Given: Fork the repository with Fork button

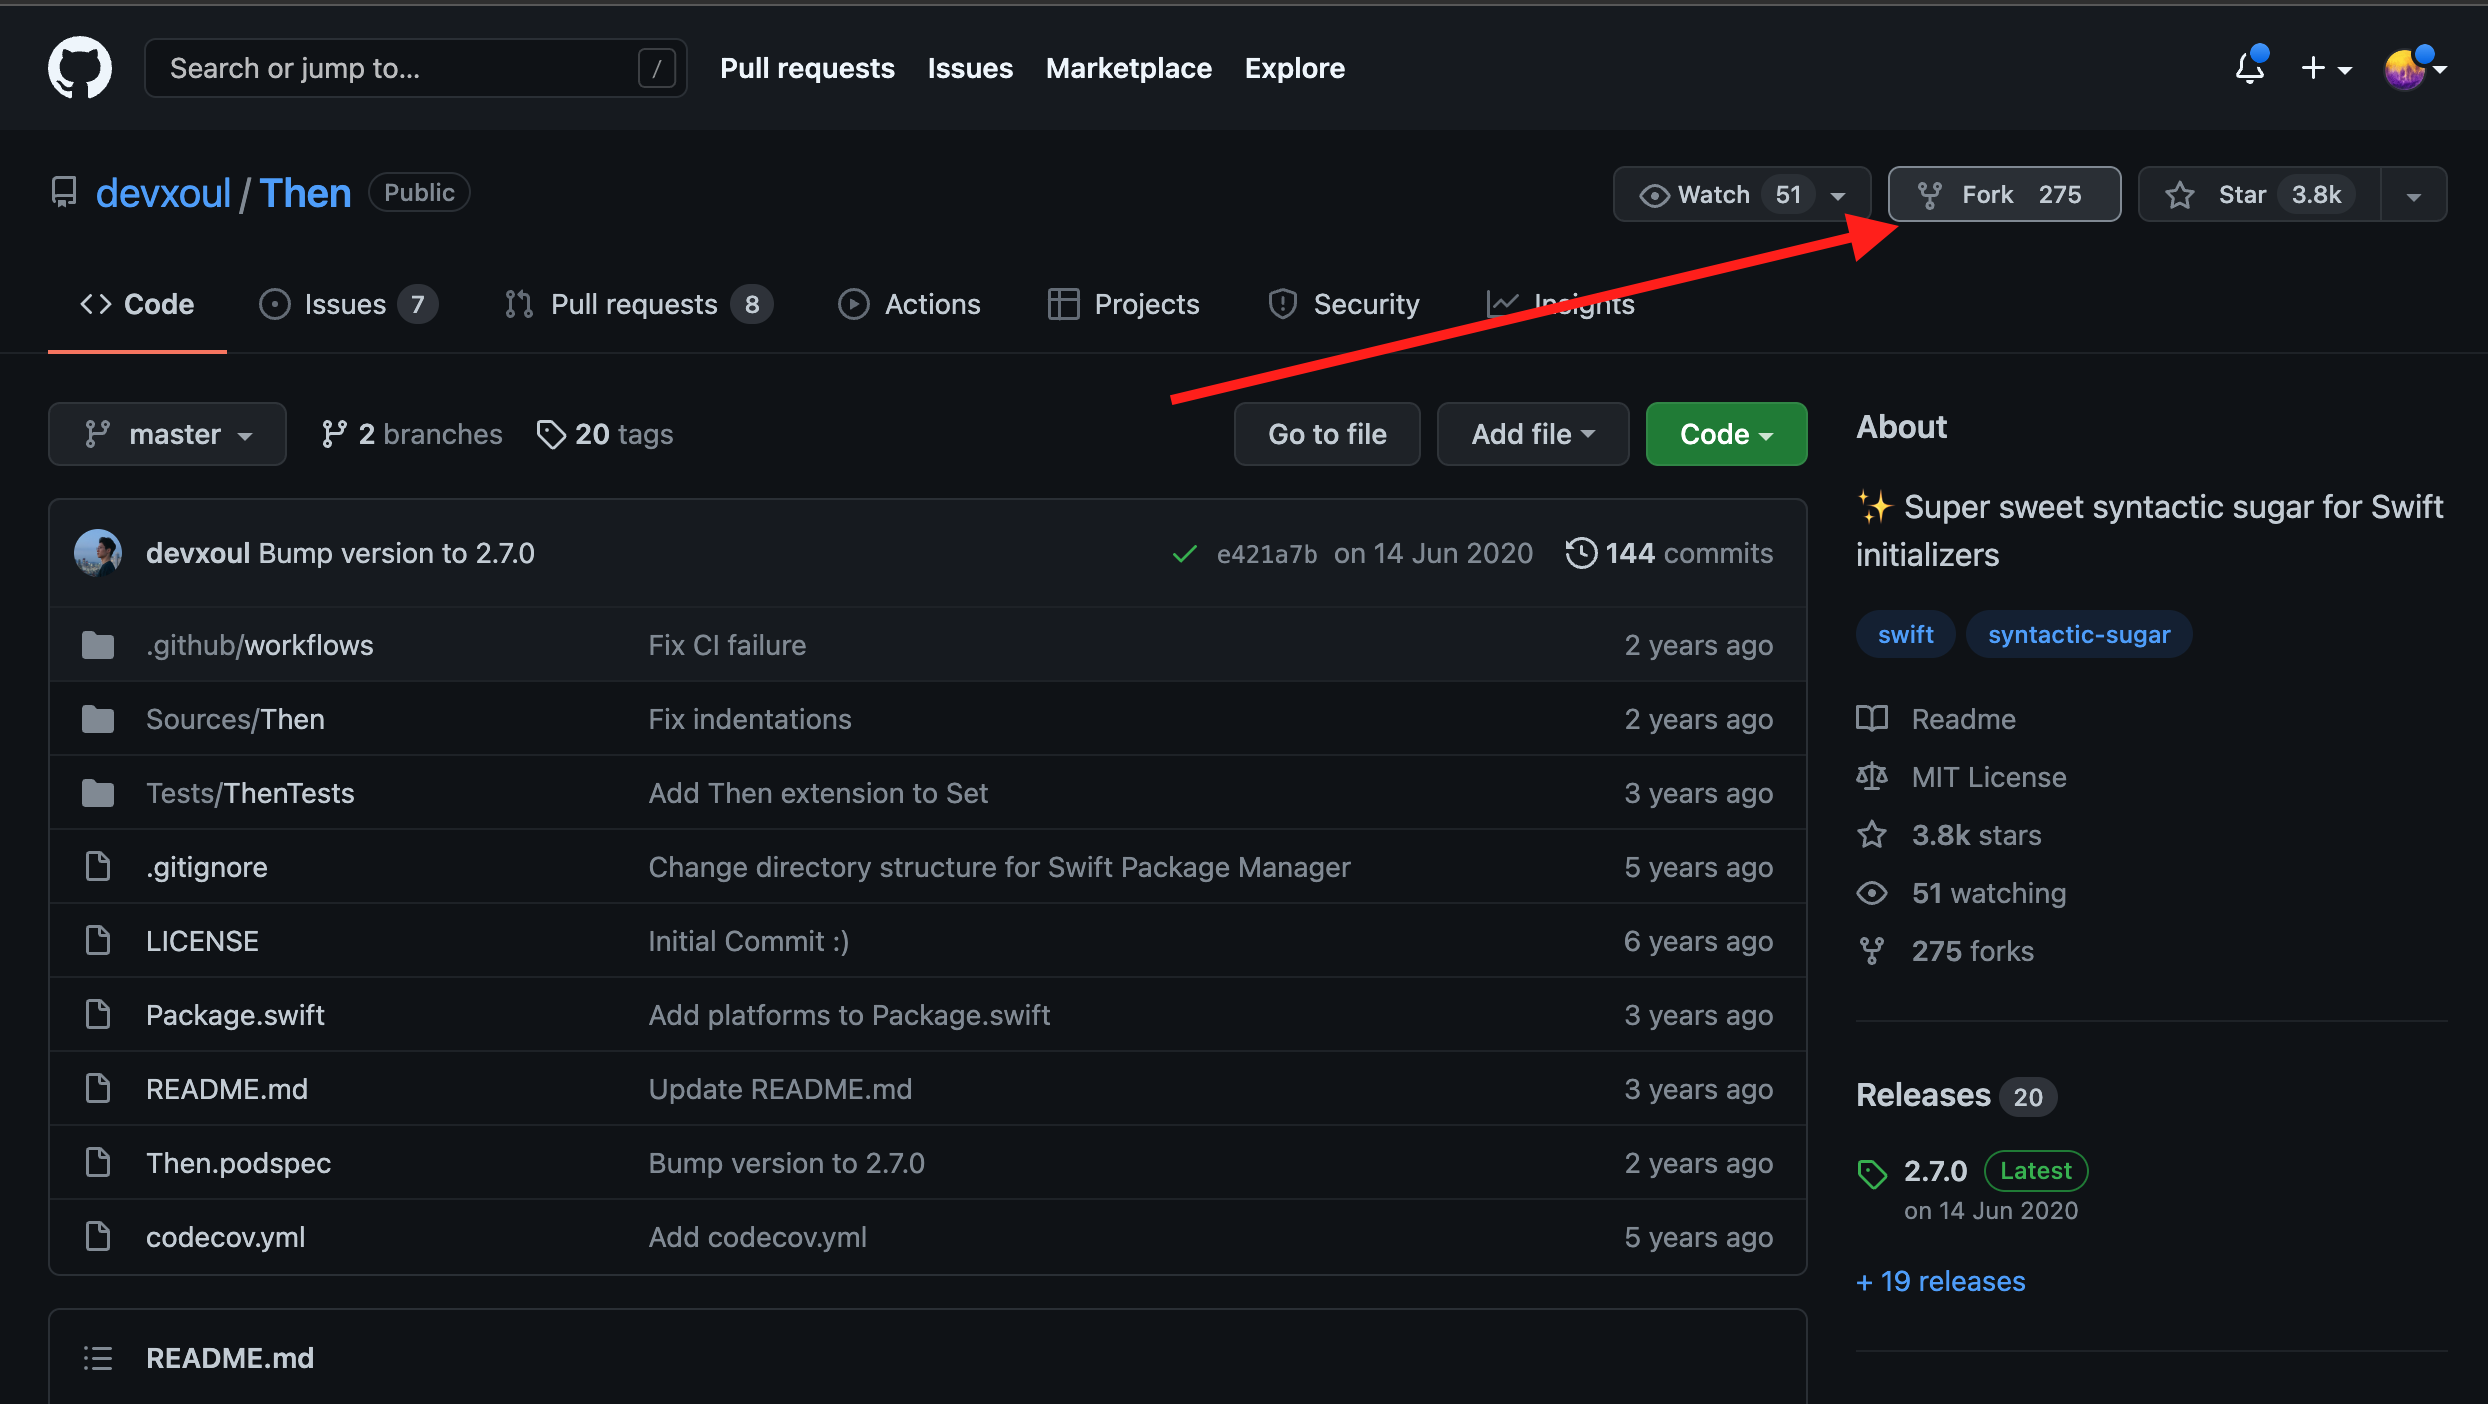Looking at the screenshot, I should pos(2003,194).
